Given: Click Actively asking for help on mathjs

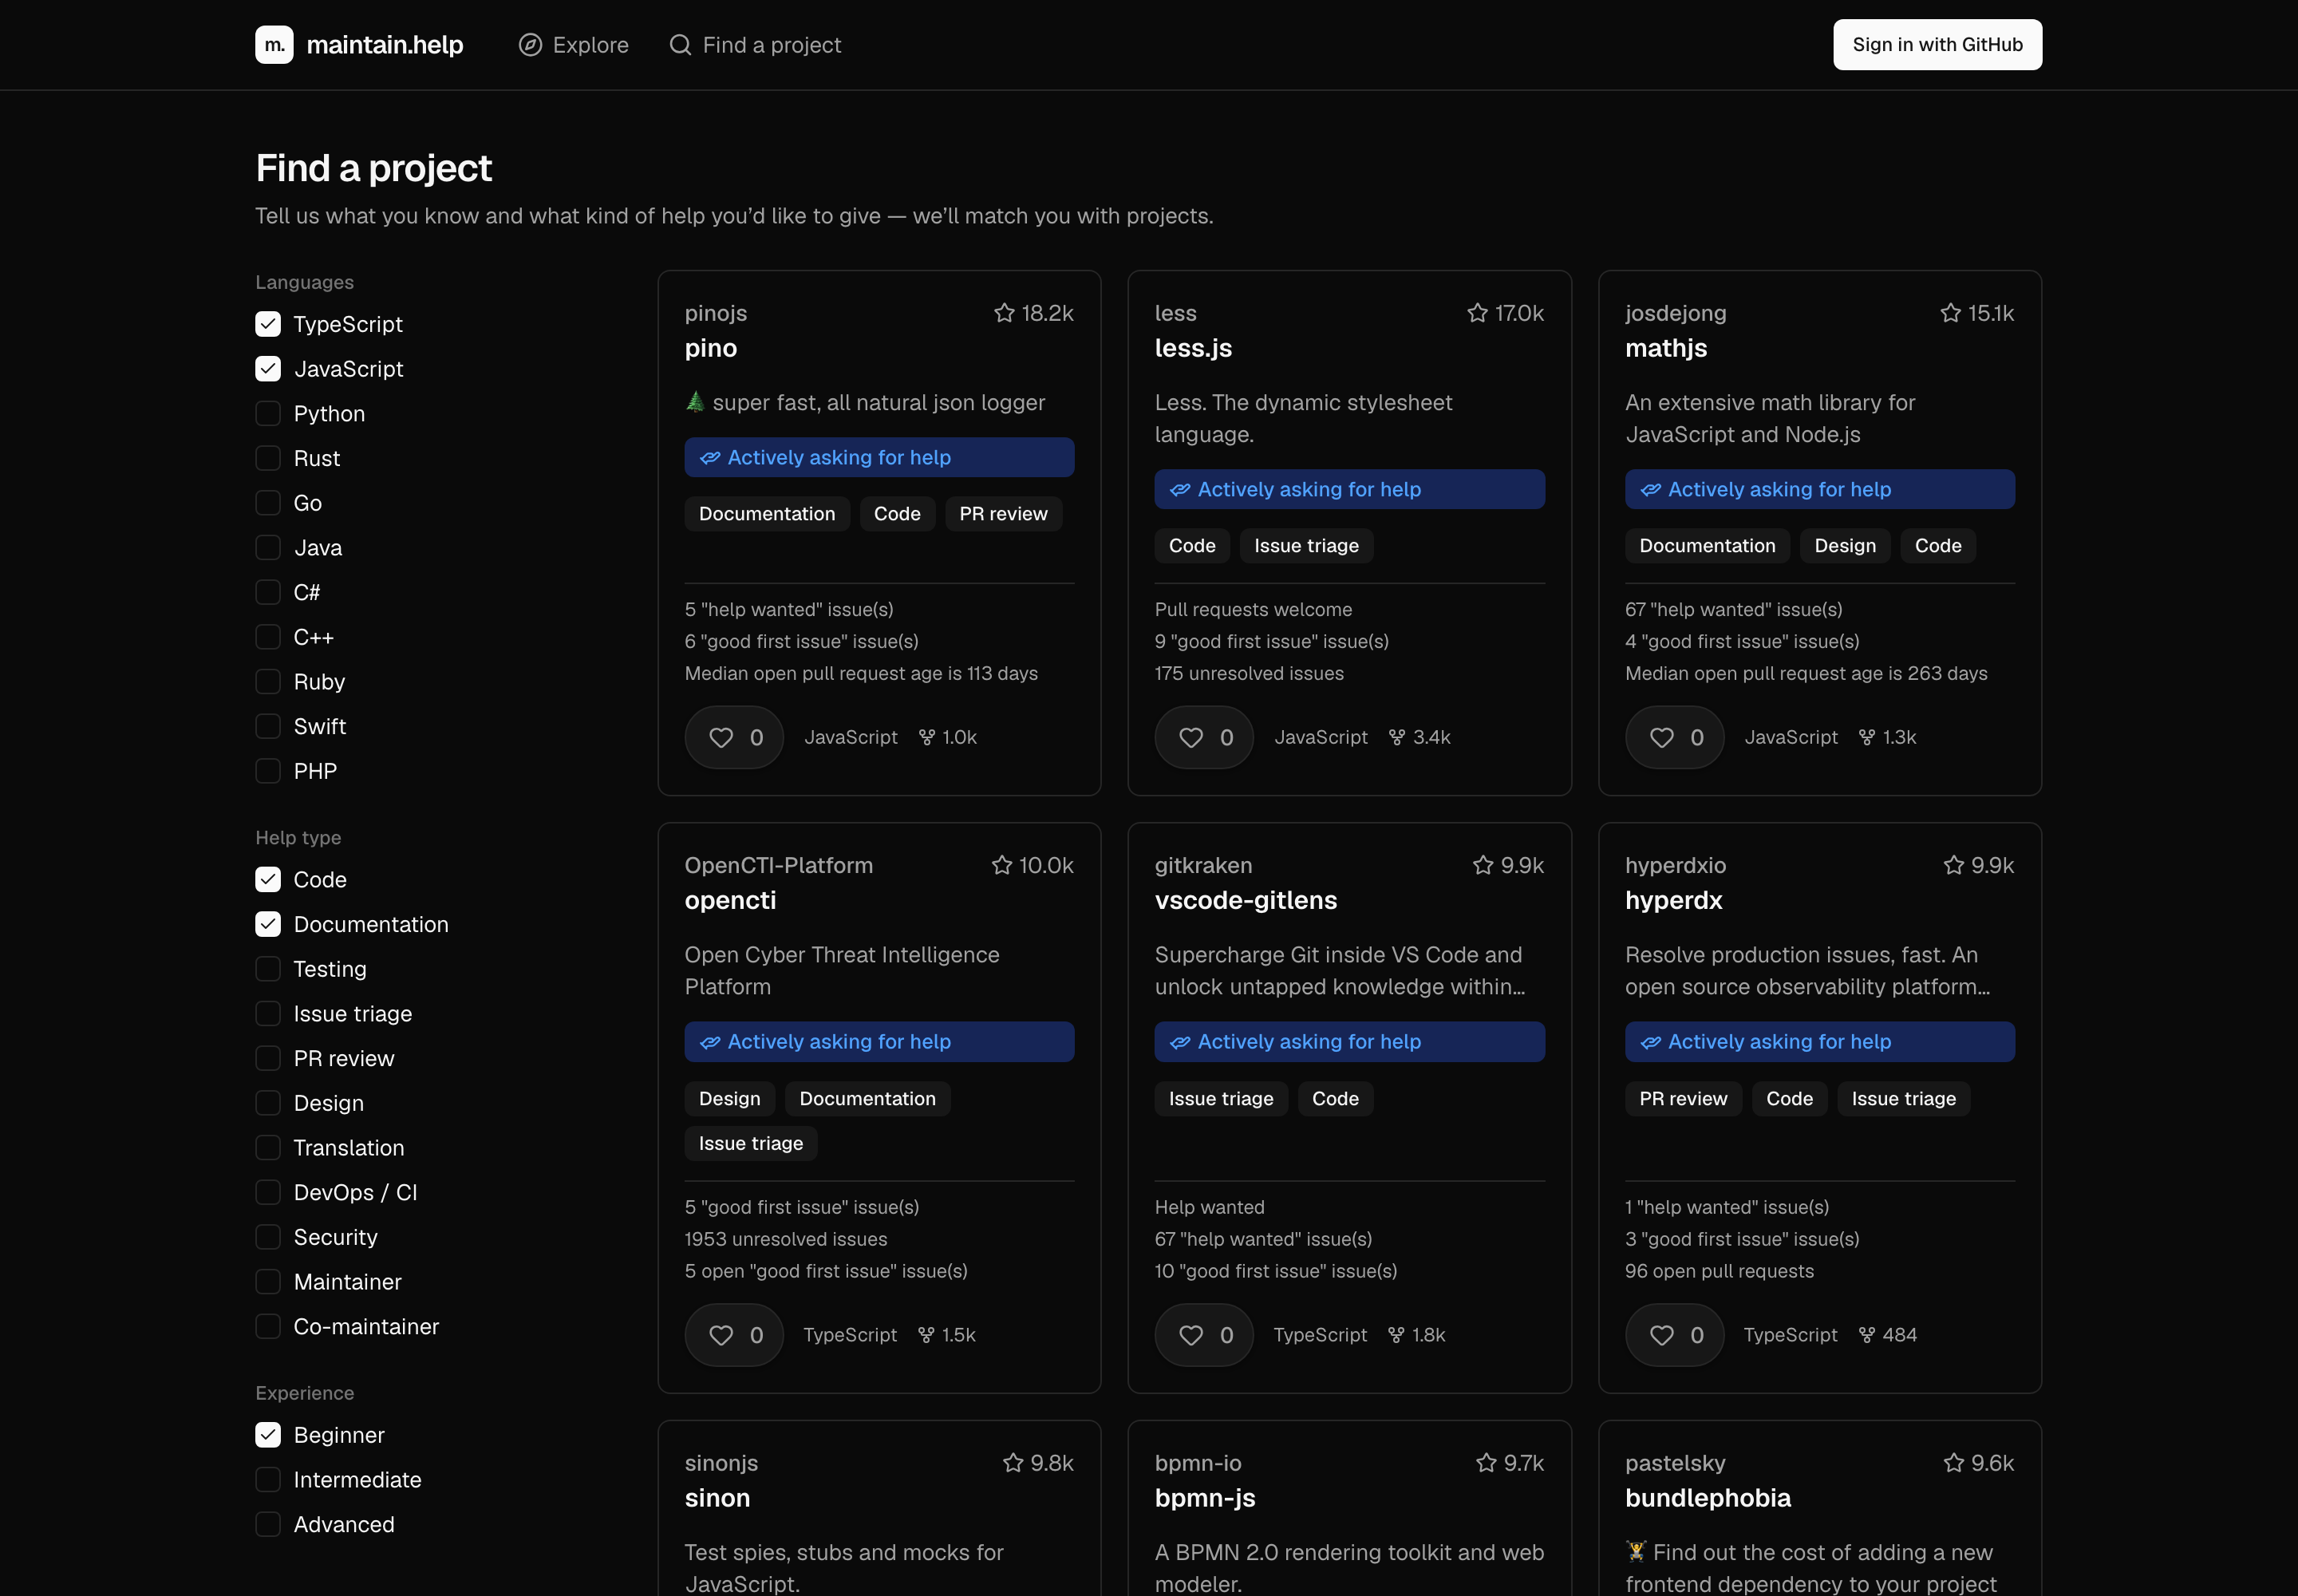Looking at the screenshot, I should [x=1819, y=489].
